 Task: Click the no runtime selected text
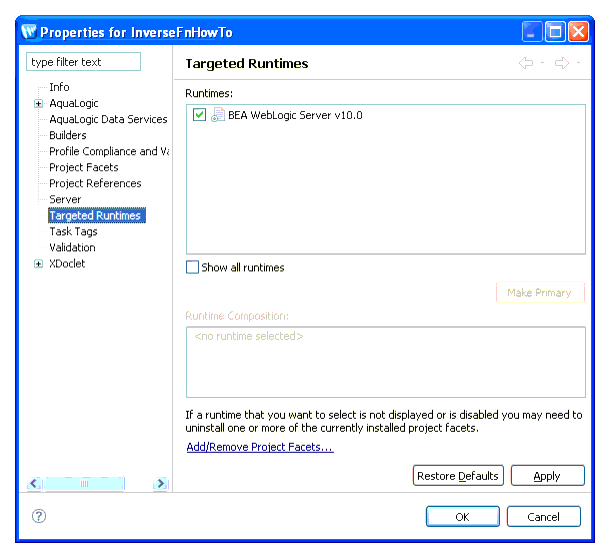coord(249,336)
